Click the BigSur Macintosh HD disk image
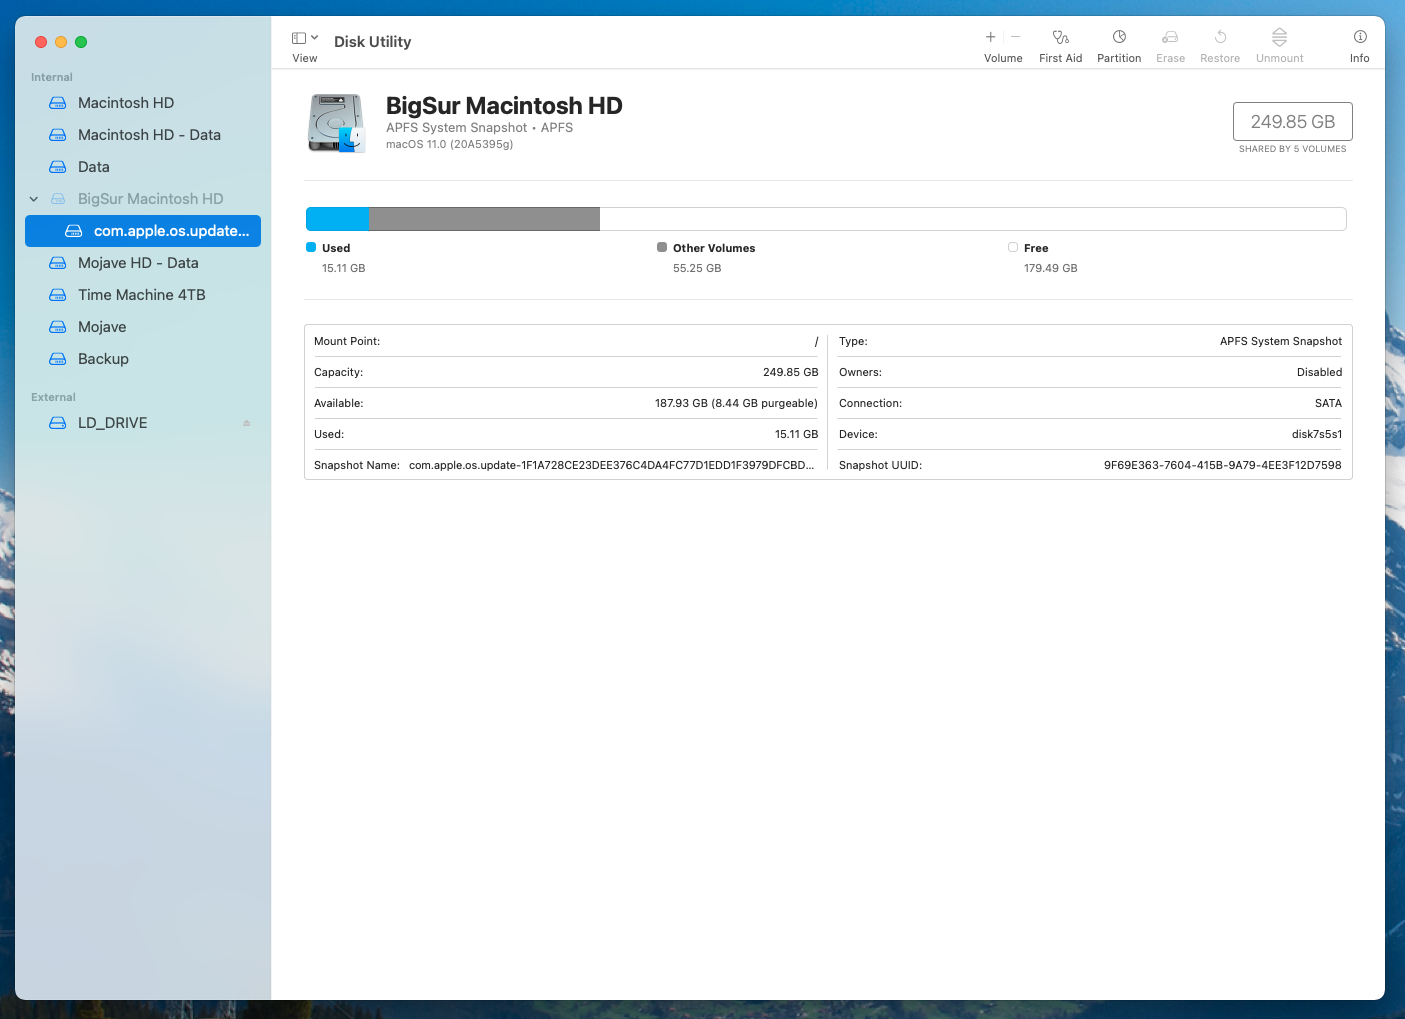This screenshot has height=1019, width=1405. 336,123
